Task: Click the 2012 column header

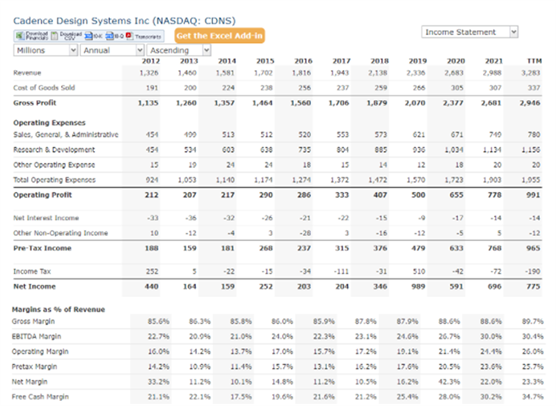Action: (x=151, y=61)
